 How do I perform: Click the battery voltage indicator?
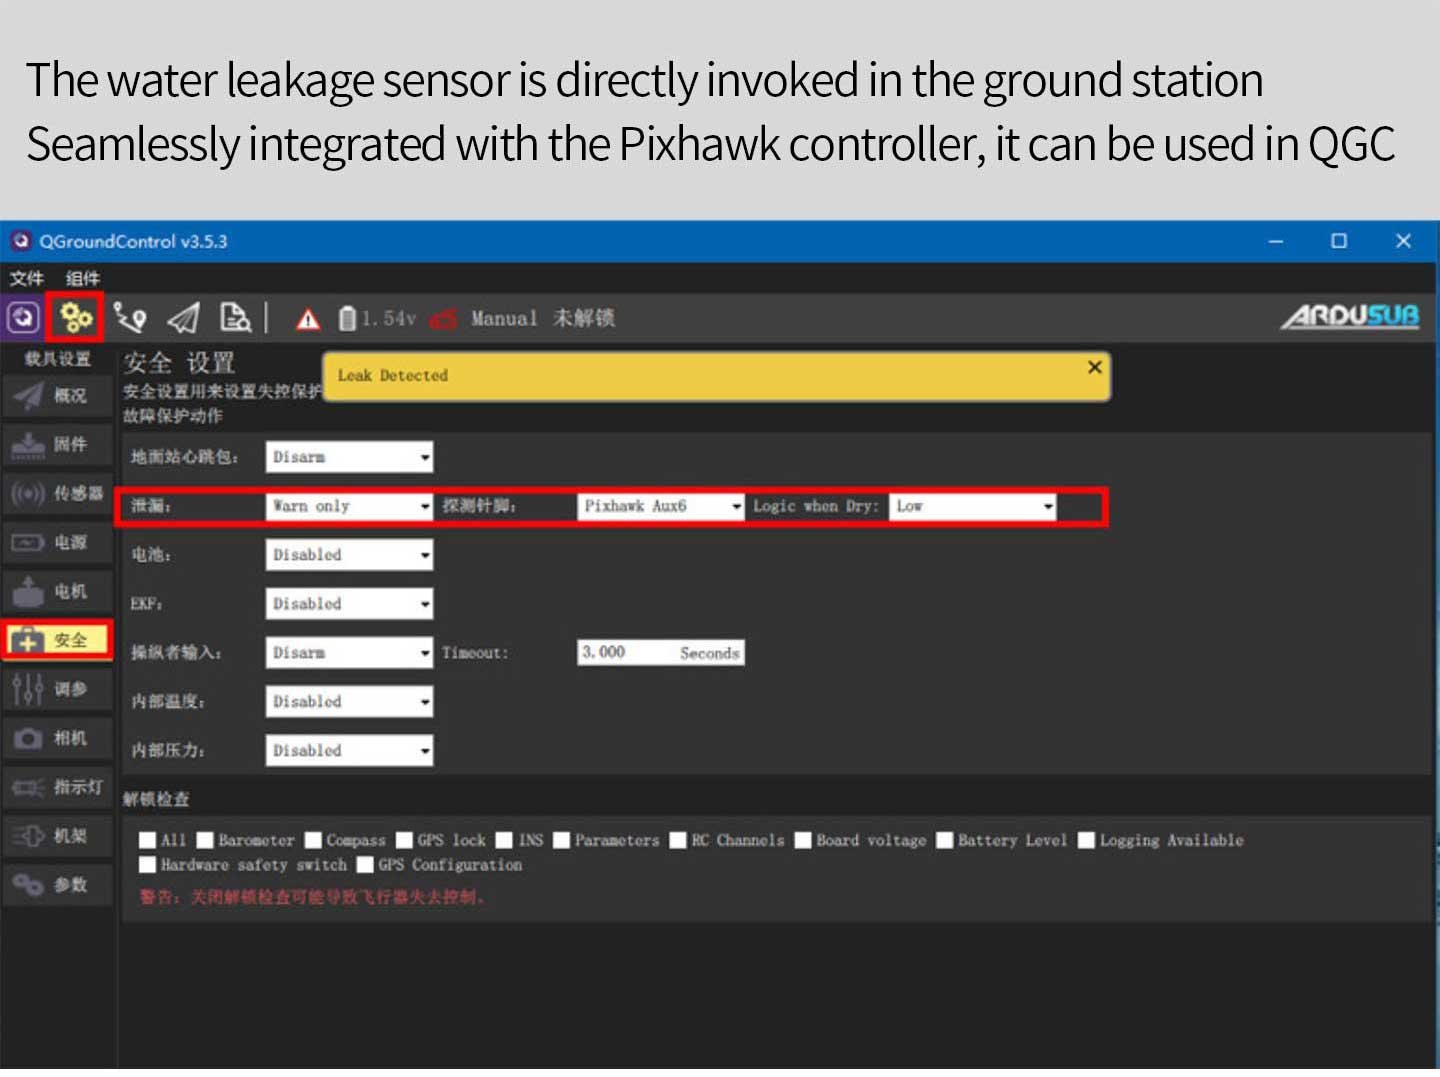click(378, 319)
